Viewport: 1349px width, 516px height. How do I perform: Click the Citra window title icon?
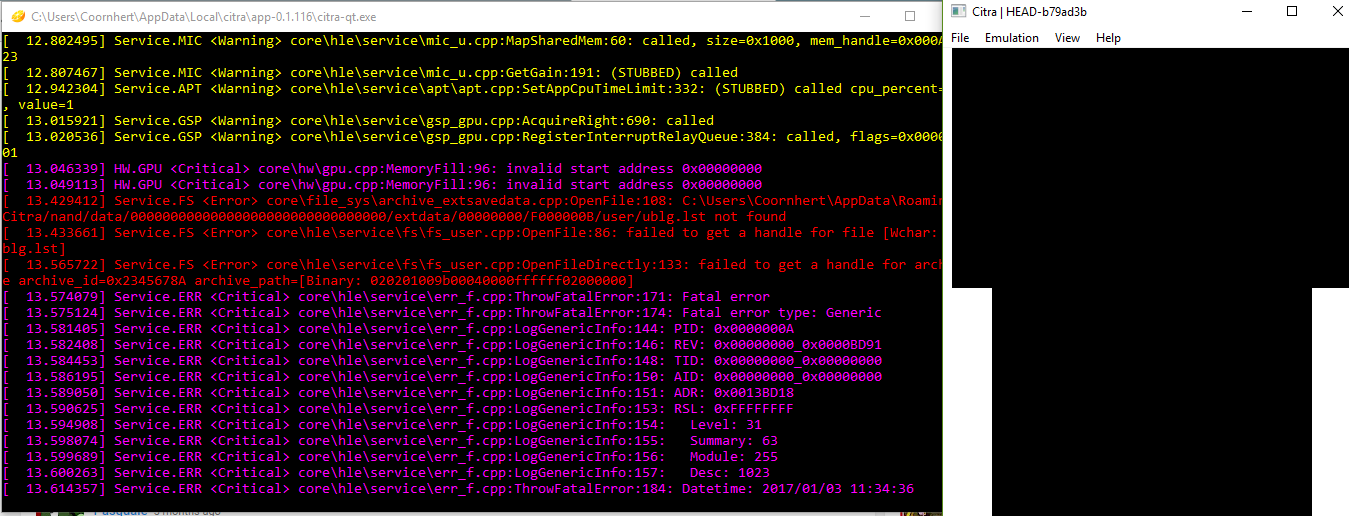click(x=958, y=11)
